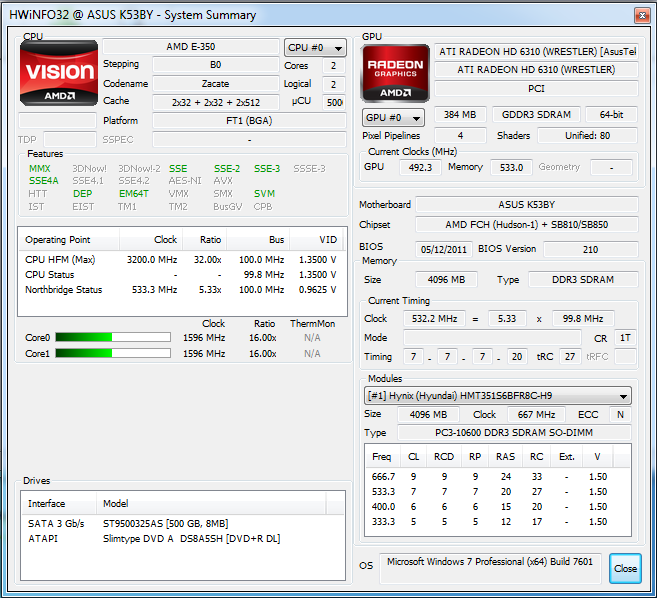Click the Freq column header in module table
The width and height of the screenshot is (657, 598).
[x=383, y=456]
